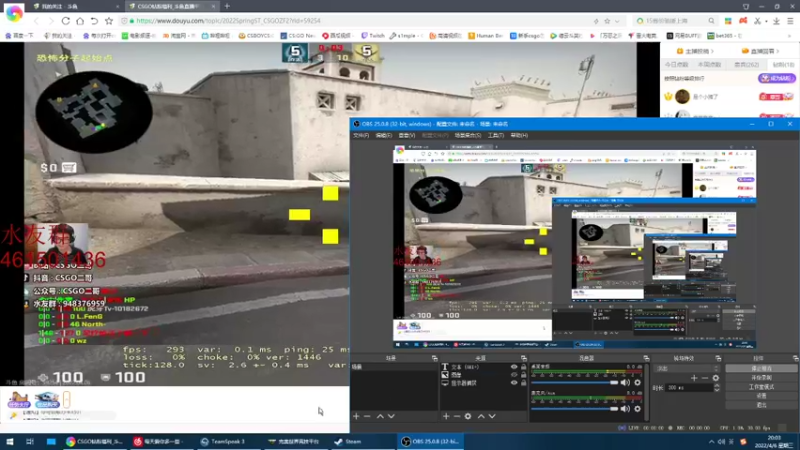Image resolution: width=800 pixels, height=450 pixels.
Task: Add a transition with the plus icon
Action: [x=694, y=378]
